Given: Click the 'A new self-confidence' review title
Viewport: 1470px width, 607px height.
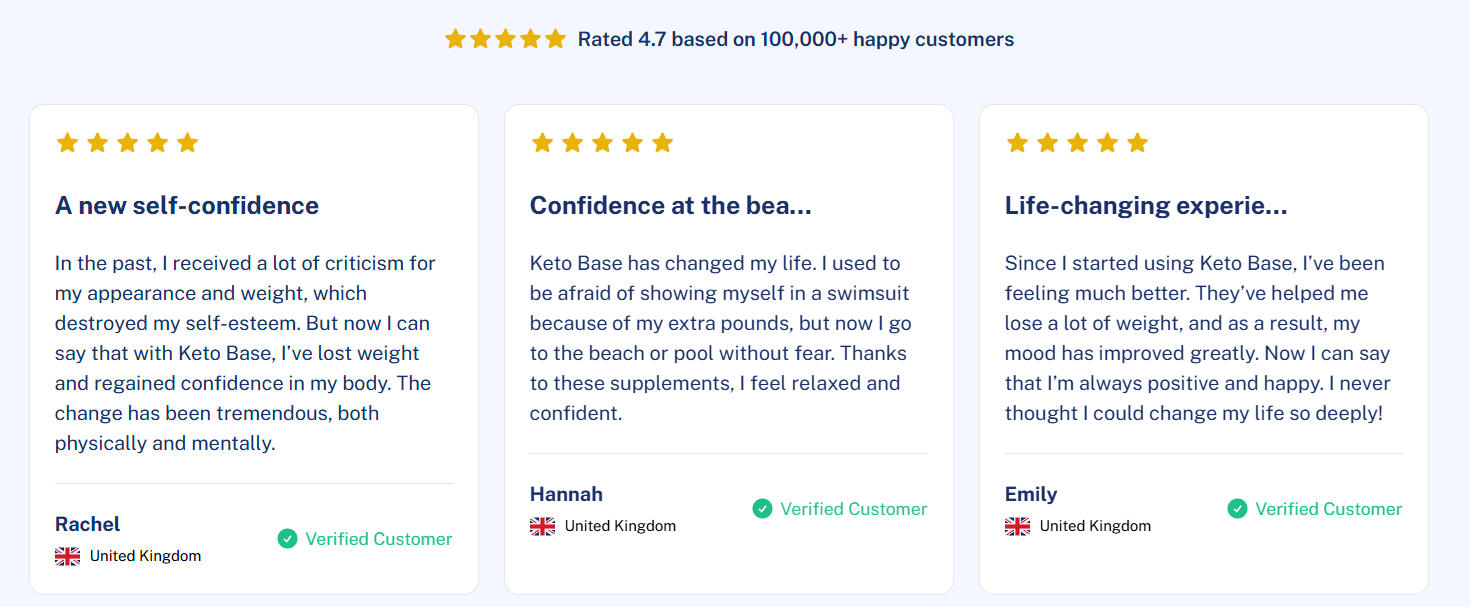Looking at the screenshot, I should (187, 206).
